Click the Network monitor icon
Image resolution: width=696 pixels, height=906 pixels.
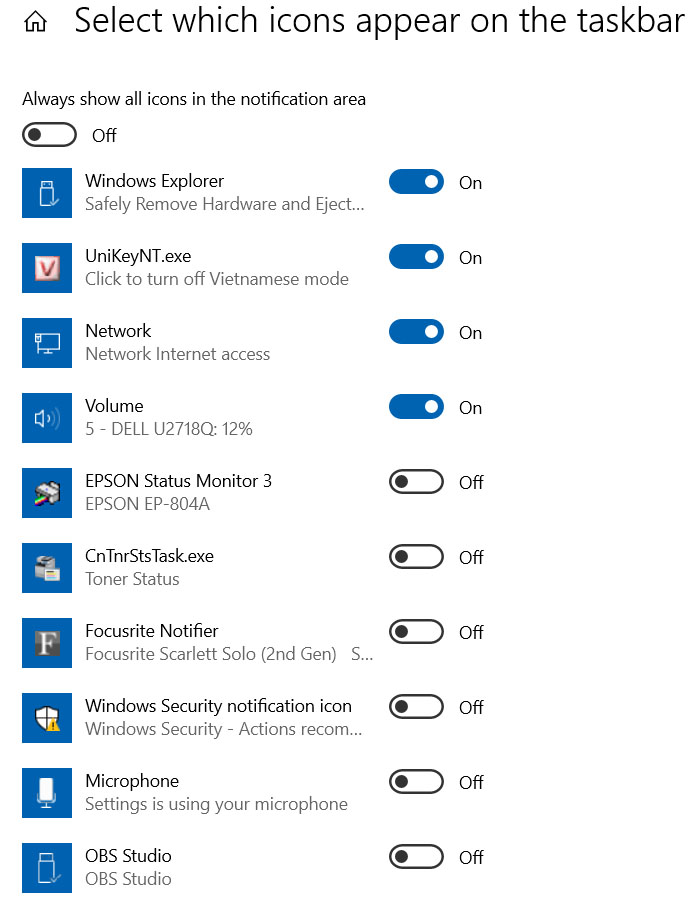click(47, 343)
